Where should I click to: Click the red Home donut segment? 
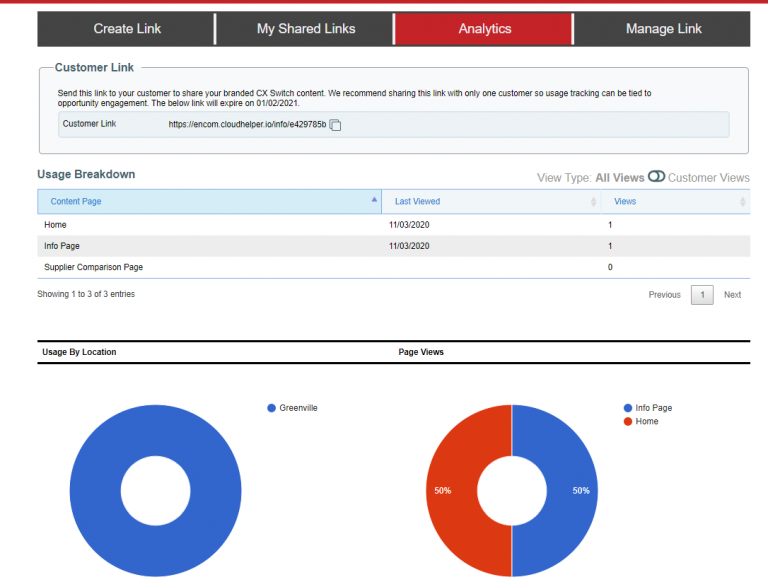tap(451, 490)
